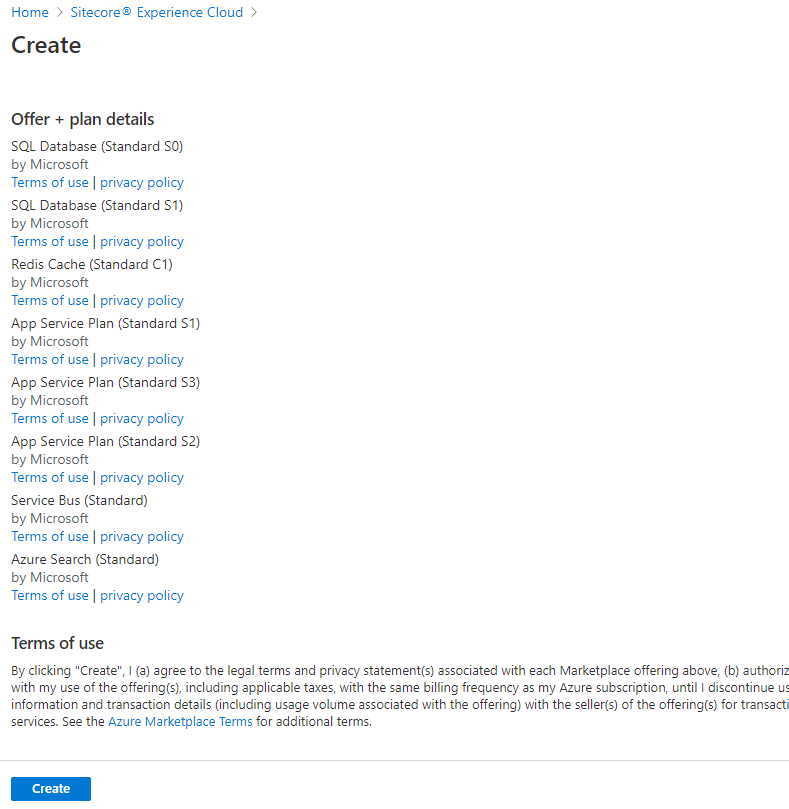The height and width of the screenshot is (809, 789).
Task: Open Terms of use for SQL Database Standard S1
Action: 50,242
